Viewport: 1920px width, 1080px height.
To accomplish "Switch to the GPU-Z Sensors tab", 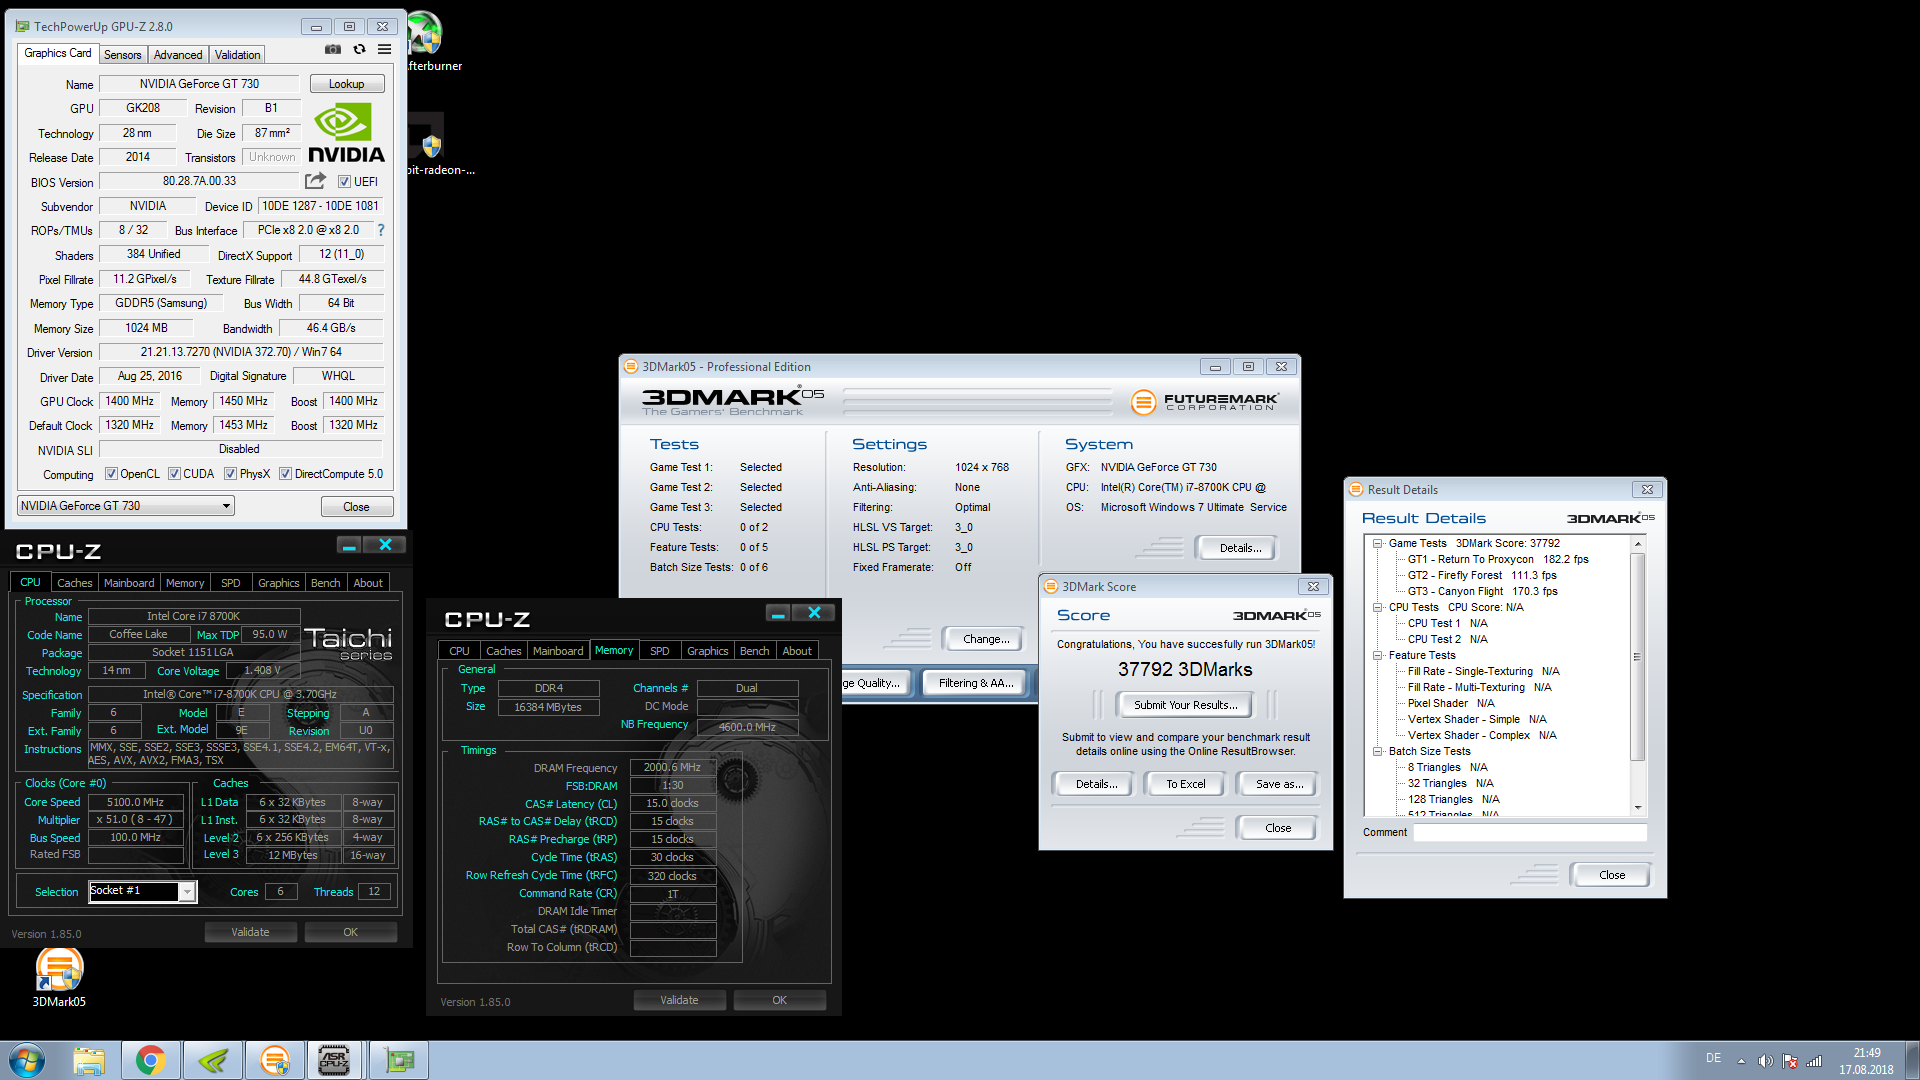I will tap(123, 55).
